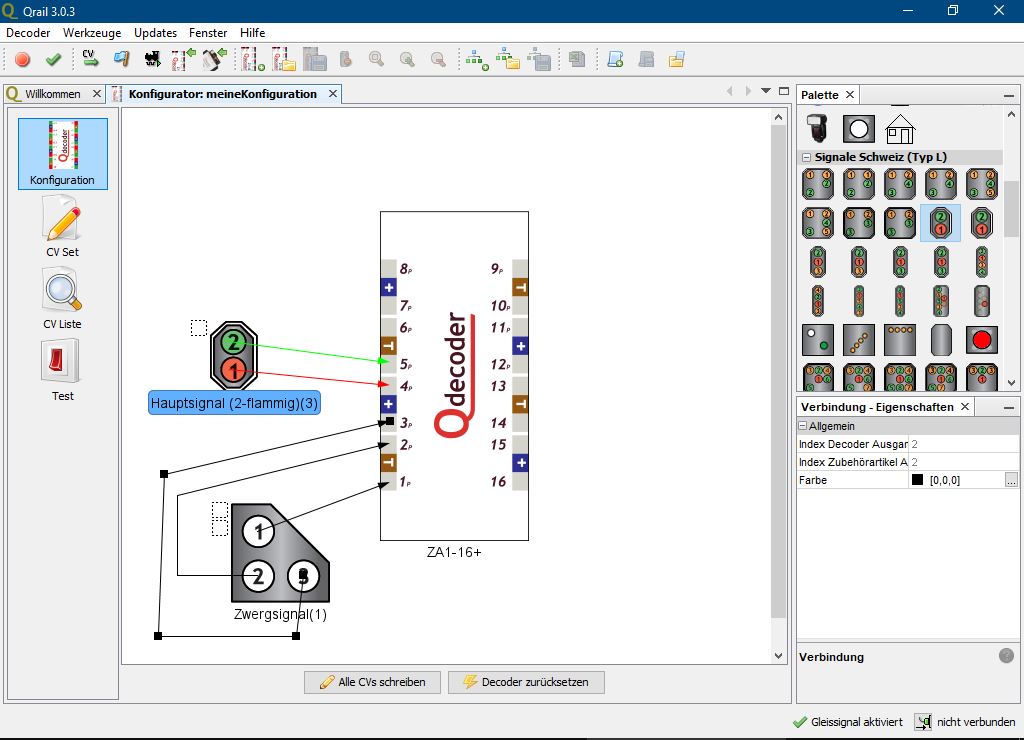Screen dimensions: 1024x740
Task: Create new decoder configuration with plus icon
Action: tap(253, 59)
